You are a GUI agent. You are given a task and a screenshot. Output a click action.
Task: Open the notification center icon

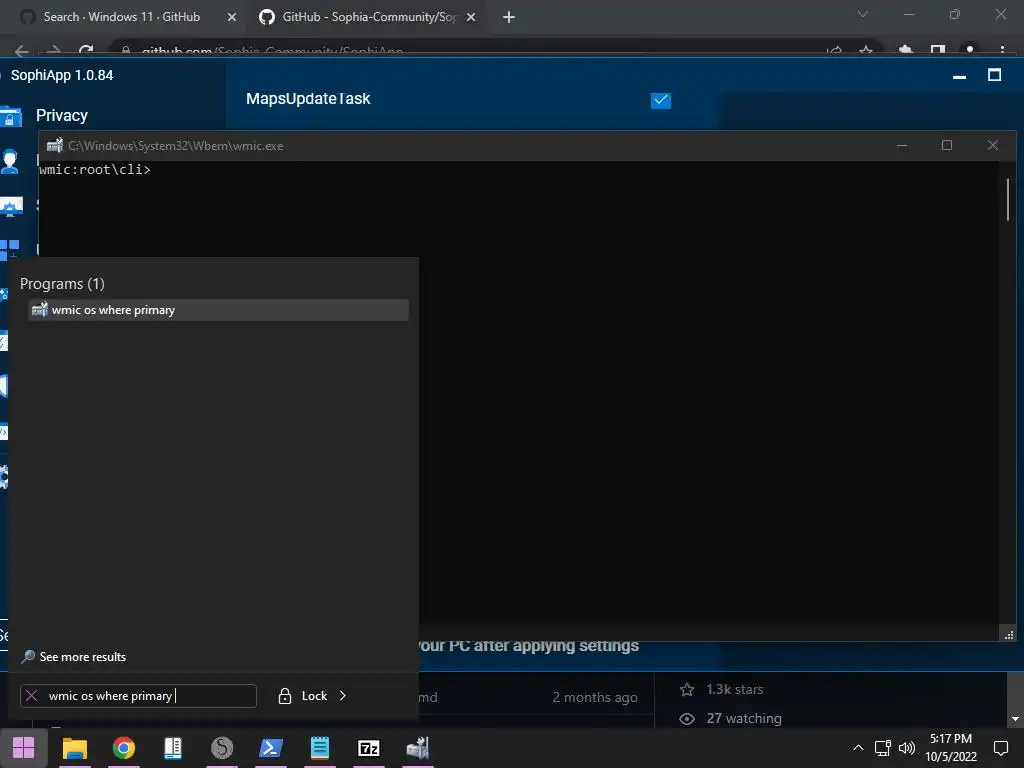click(x=1000, y=748)
